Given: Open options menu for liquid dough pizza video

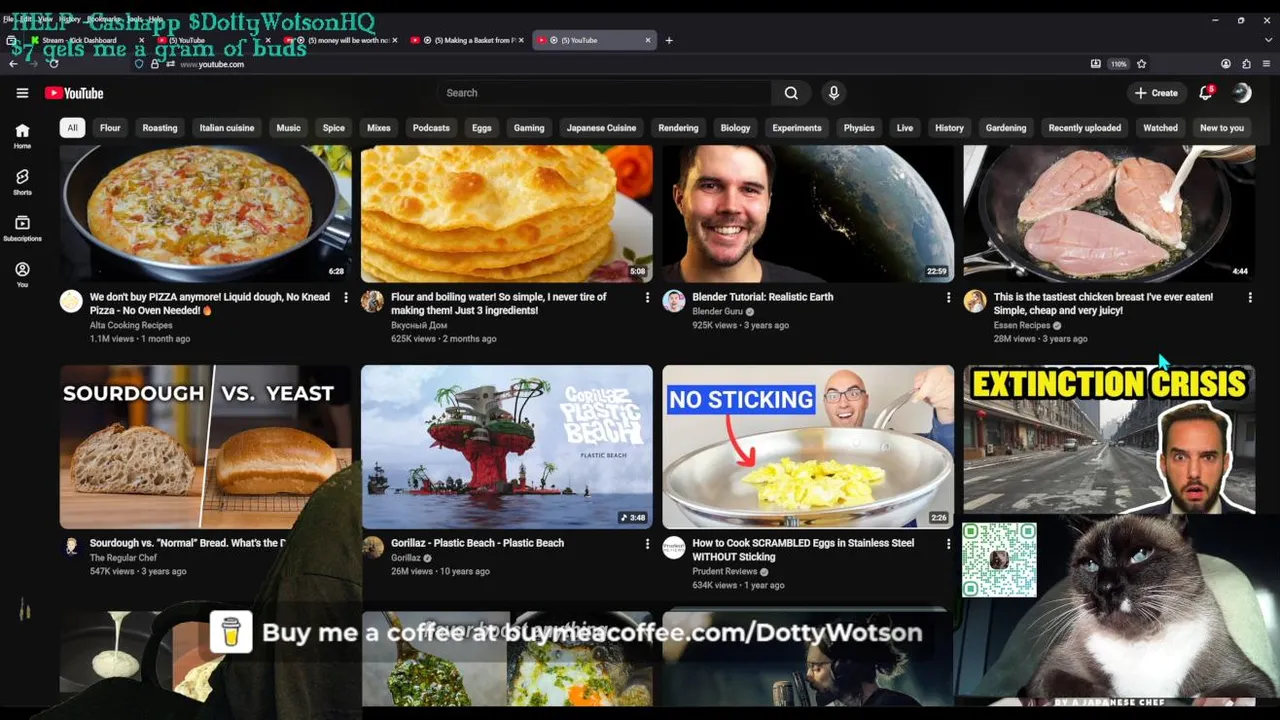Looking at the screenshot, I should (x=346, y=297).
